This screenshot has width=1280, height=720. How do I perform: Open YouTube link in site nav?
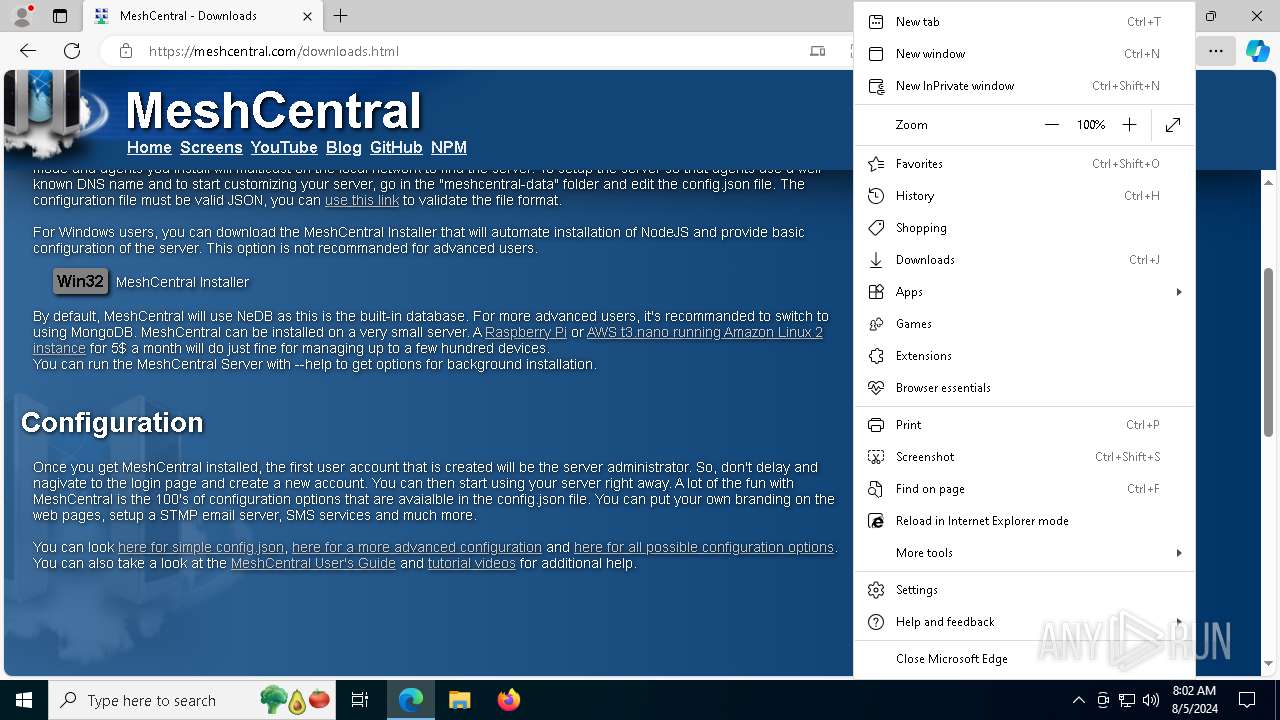(284, 147)
